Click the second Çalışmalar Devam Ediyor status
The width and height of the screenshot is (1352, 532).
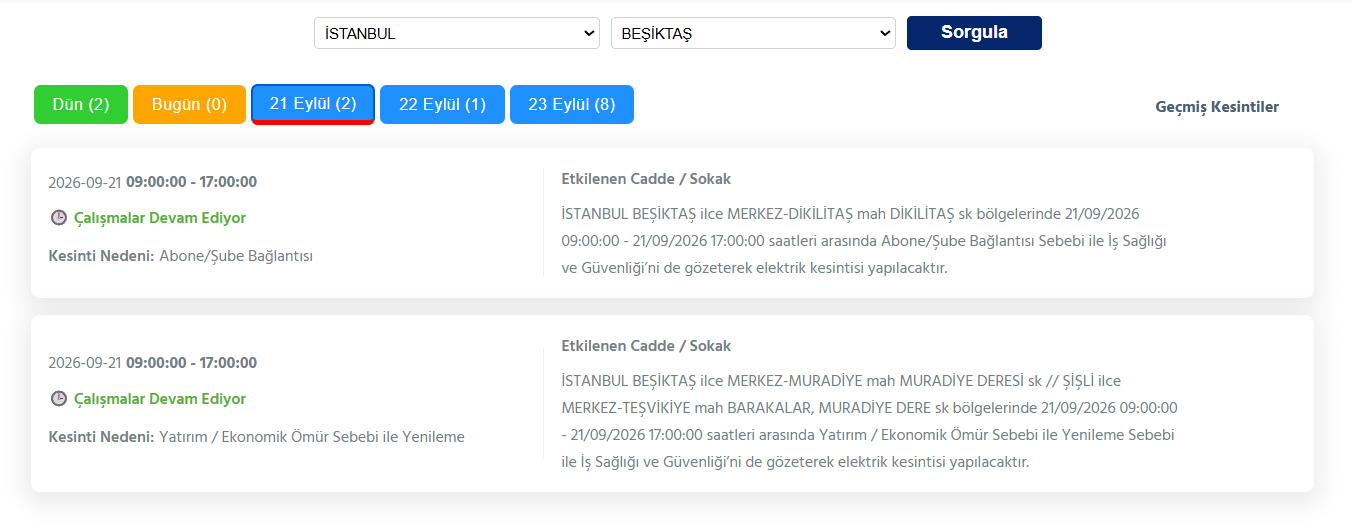[x=160, y=399]
